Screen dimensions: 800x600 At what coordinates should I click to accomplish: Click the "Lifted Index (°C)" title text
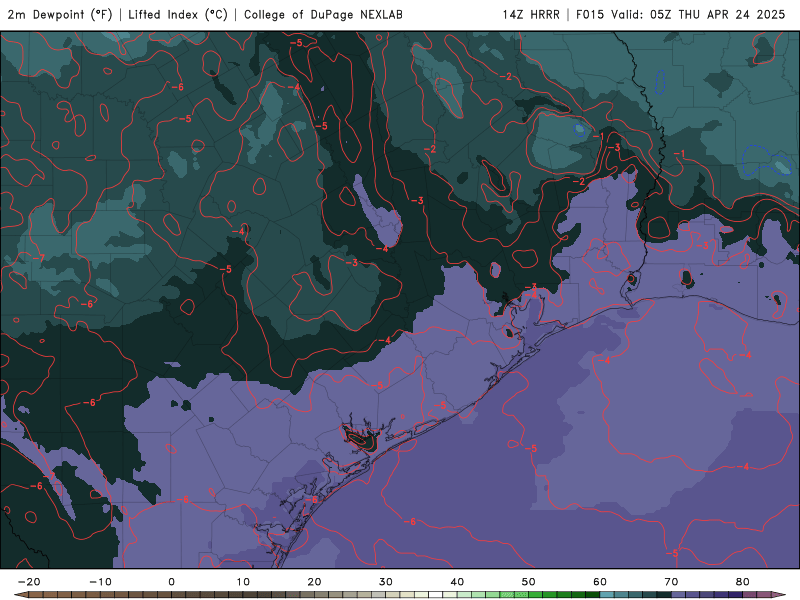pos(178,14)
